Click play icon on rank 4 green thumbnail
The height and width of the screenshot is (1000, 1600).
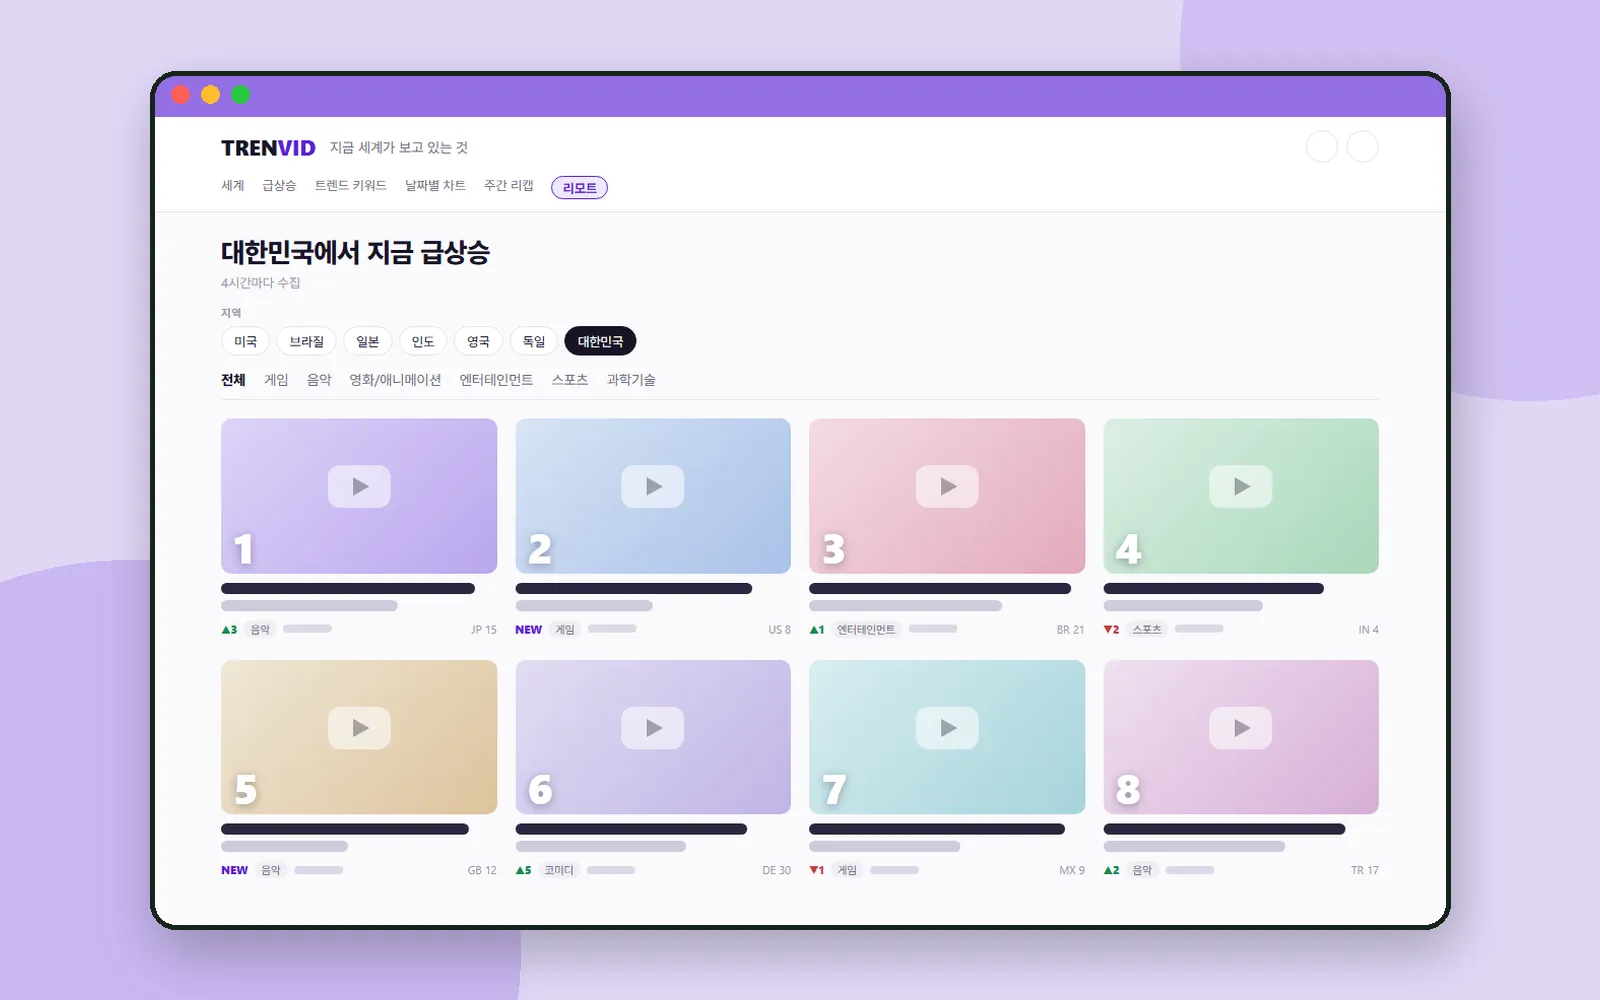1241,487
